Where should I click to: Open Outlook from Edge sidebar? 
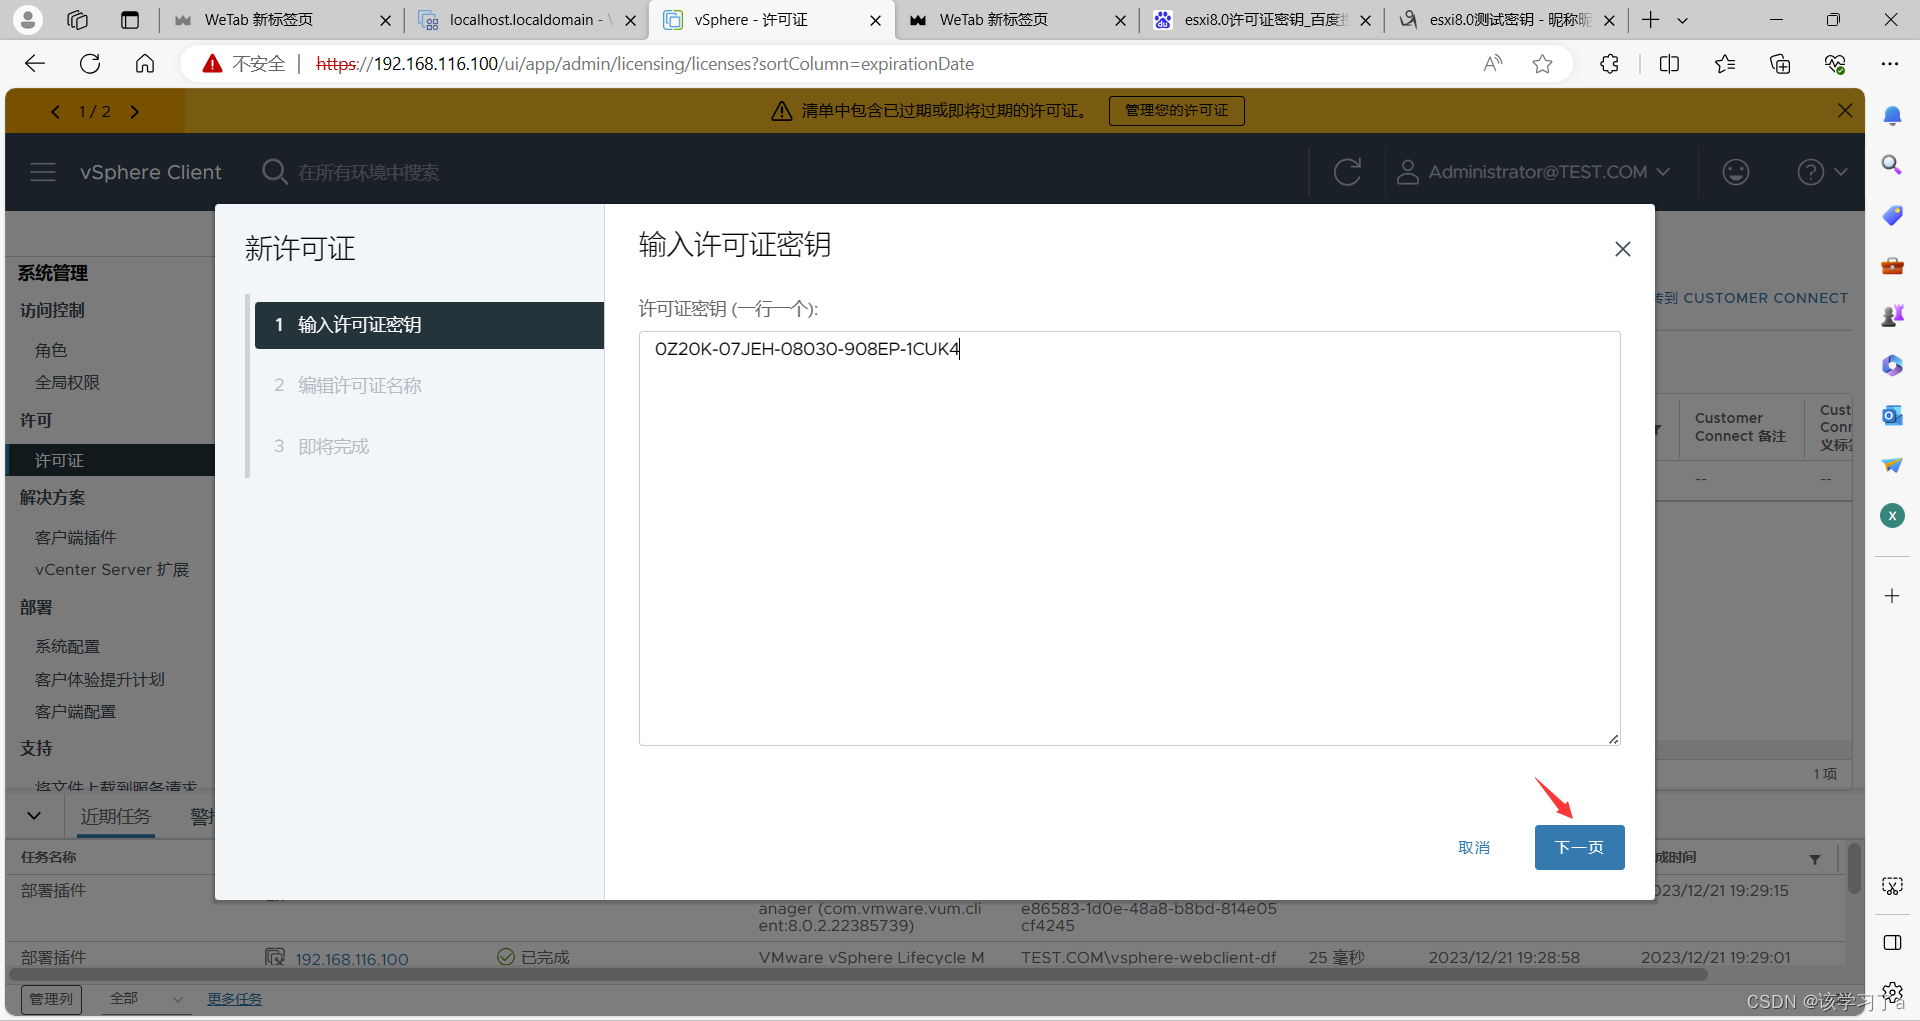tap(1892, 415)
